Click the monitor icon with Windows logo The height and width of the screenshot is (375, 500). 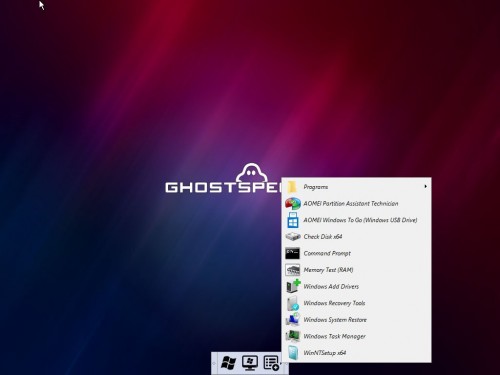(x=250, y=363)
